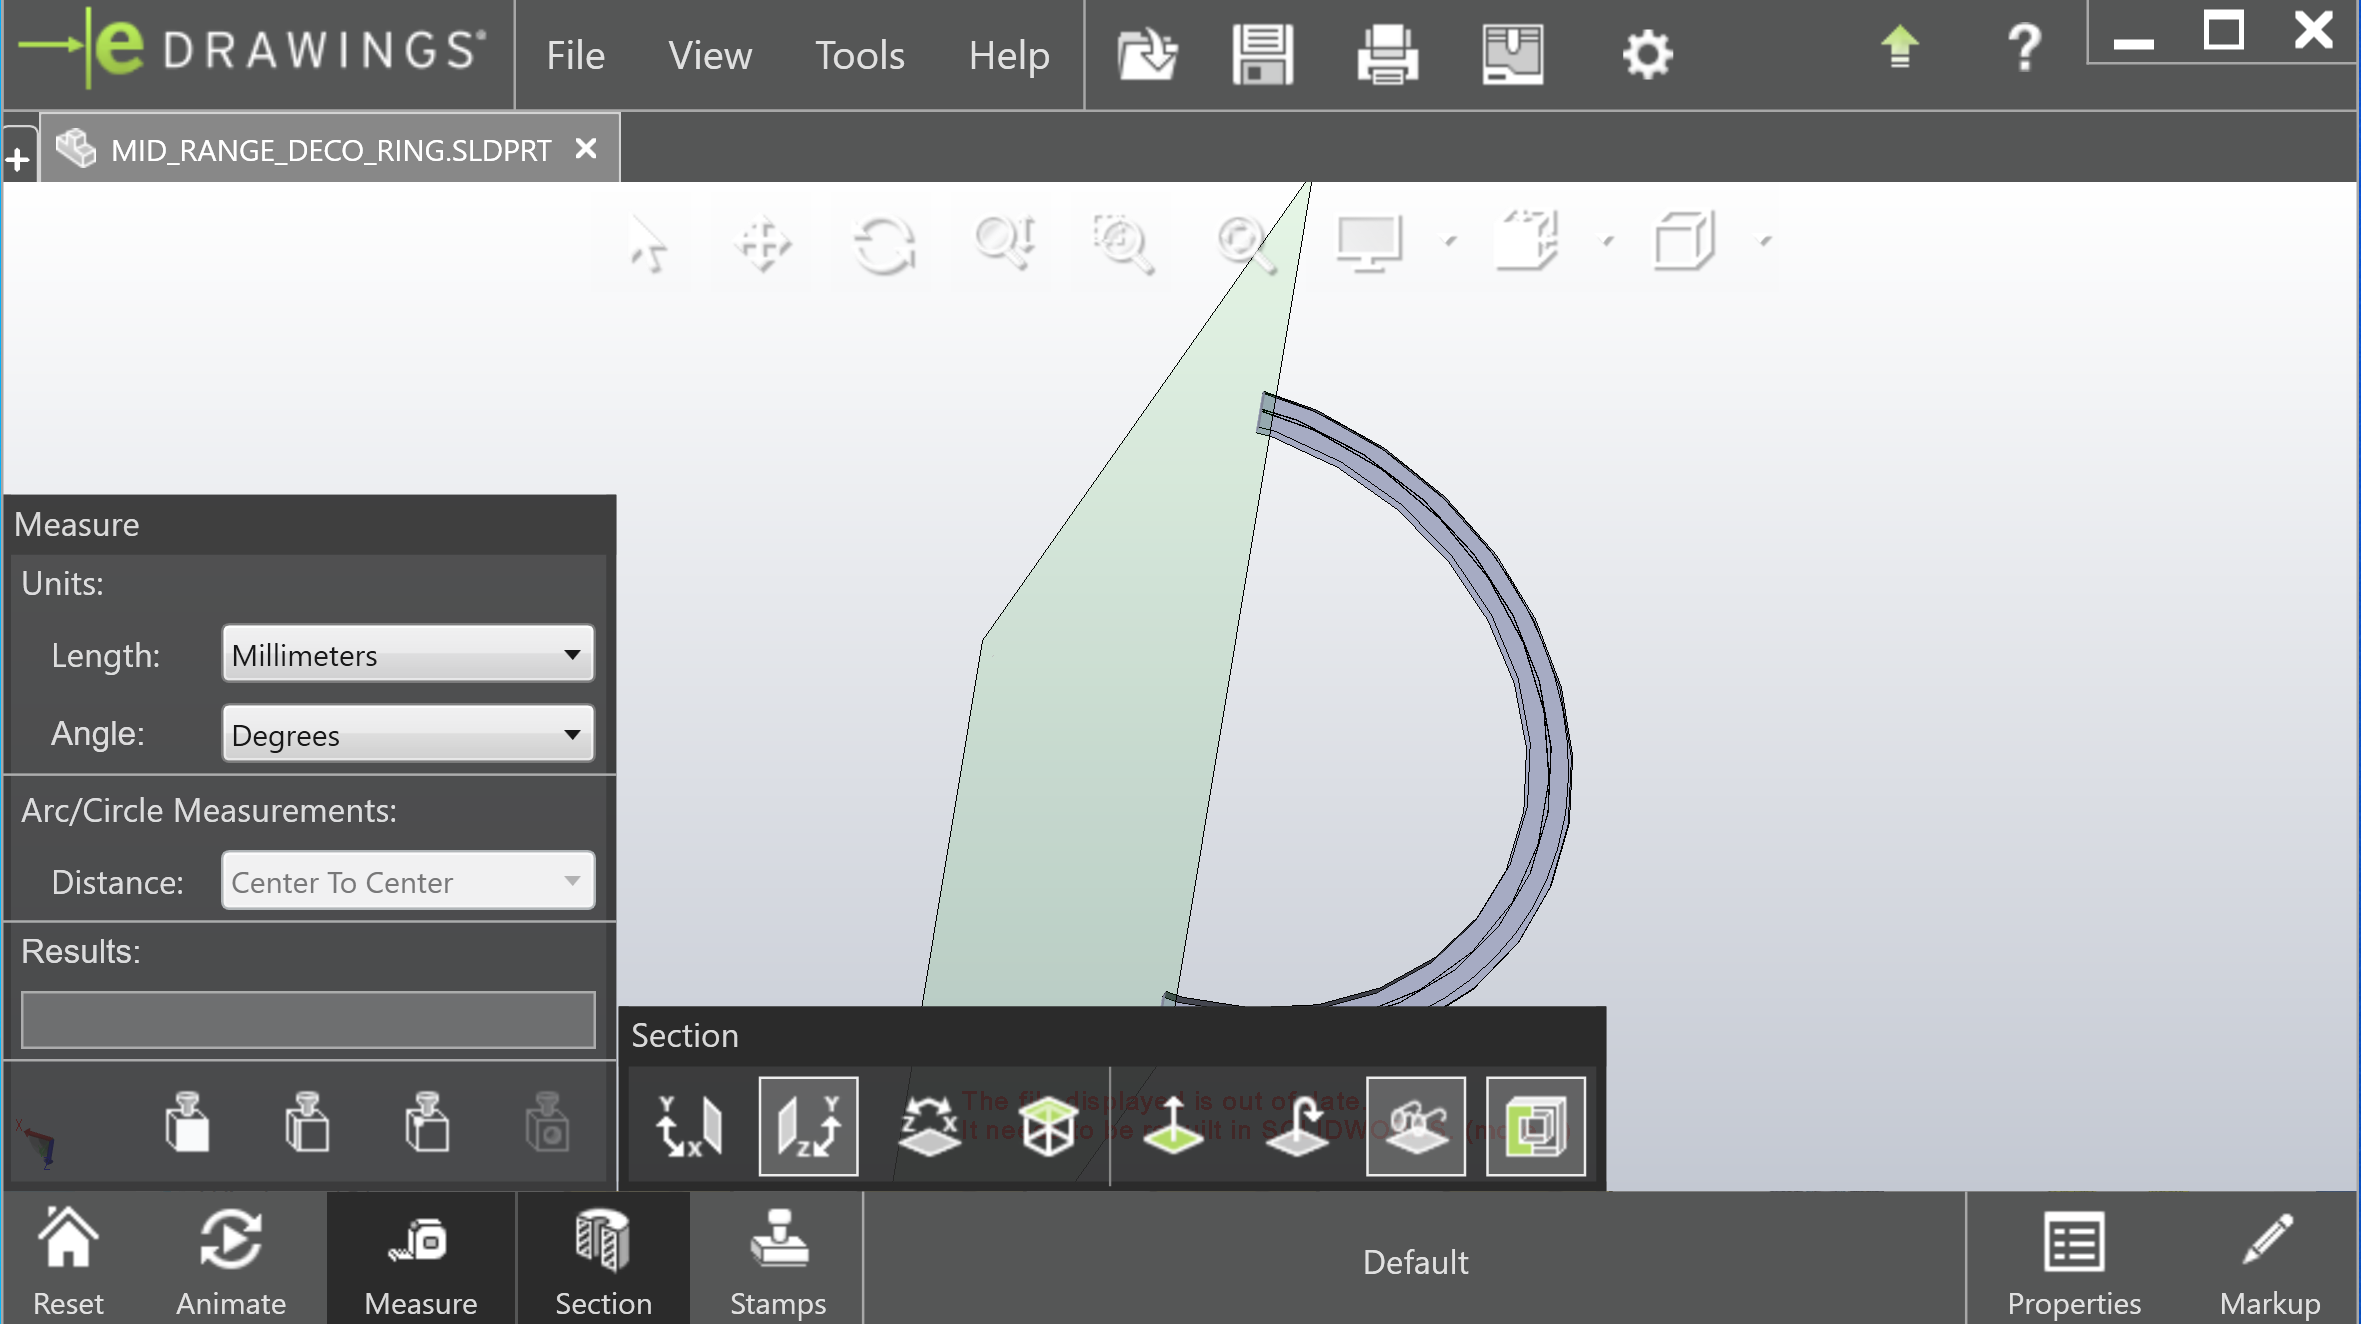
Task: Click the faded Rotate view tool
Action: (884, 243)
